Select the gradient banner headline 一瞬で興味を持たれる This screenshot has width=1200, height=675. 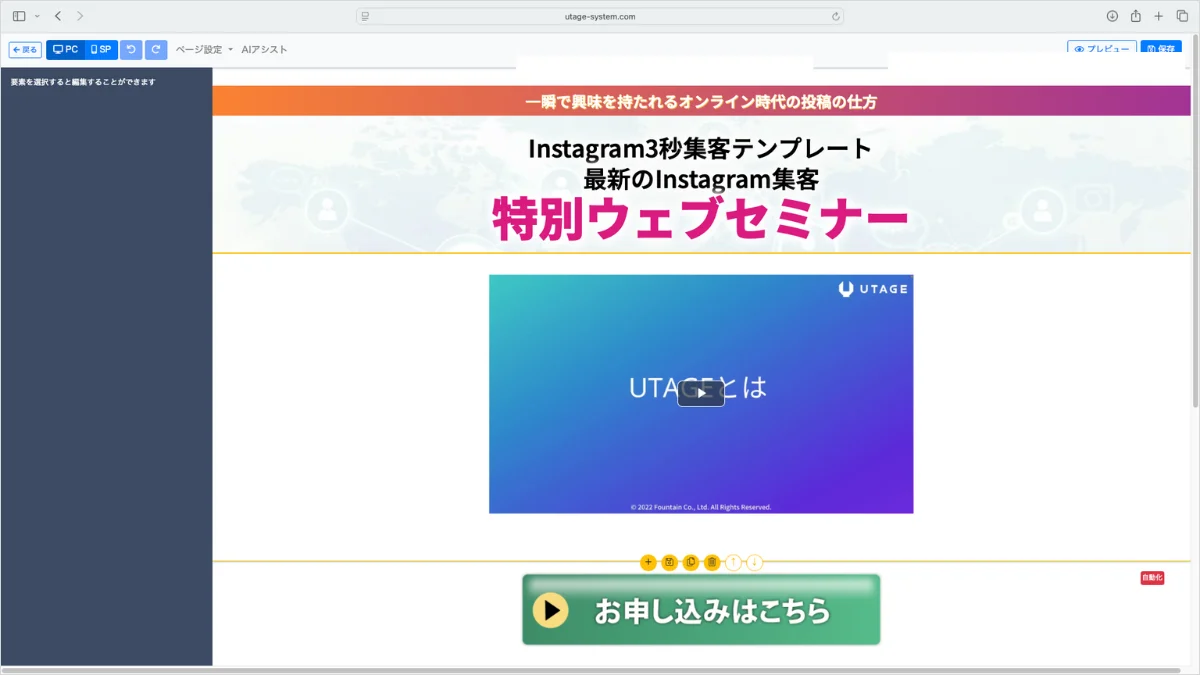(701, 101)
